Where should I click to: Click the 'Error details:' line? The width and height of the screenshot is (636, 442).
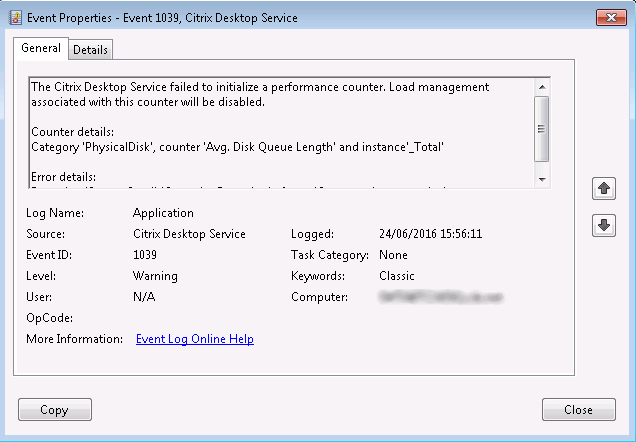64,177
